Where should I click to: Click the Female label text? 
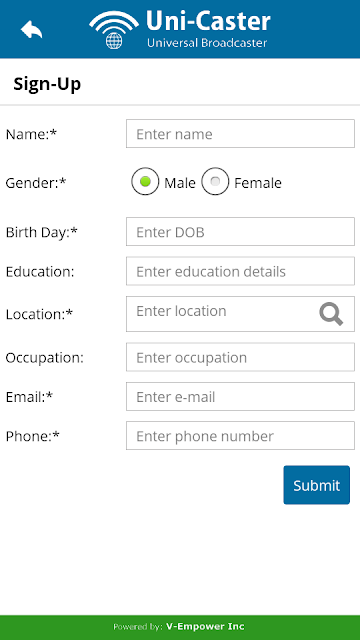[258, 183]
